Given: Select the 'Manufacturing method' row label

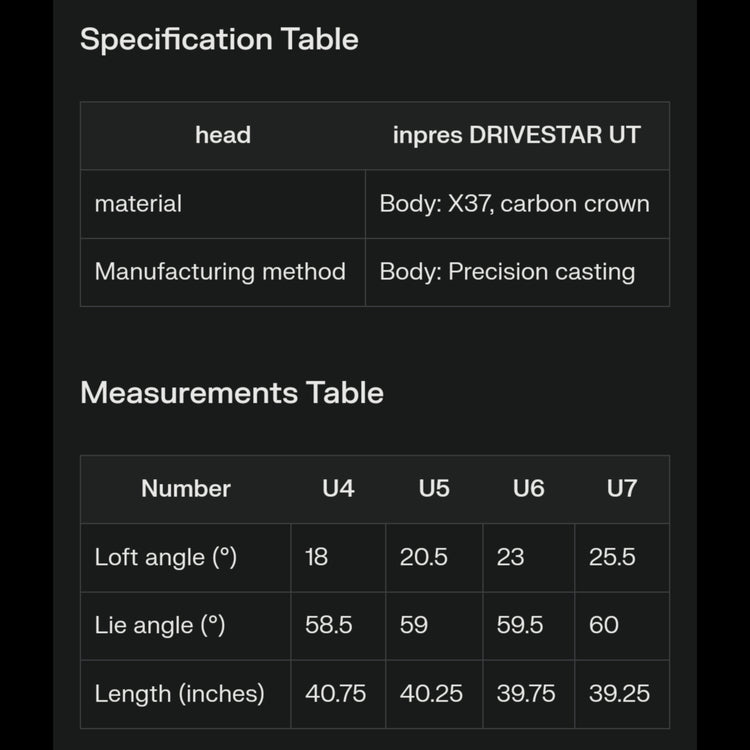Looking at the screenshot, I should pyautogui.click(x=220, y=272).
